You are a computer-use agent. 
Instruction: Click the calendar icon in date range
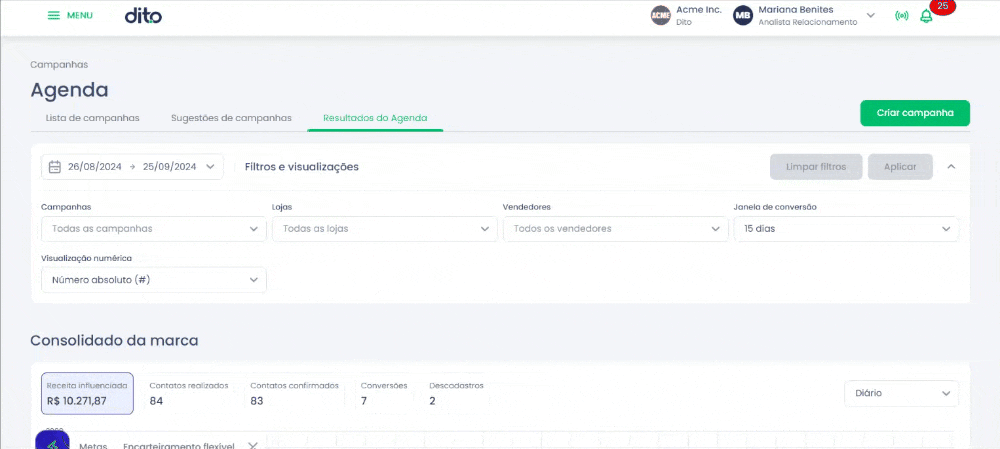click(x=55, y=167)
